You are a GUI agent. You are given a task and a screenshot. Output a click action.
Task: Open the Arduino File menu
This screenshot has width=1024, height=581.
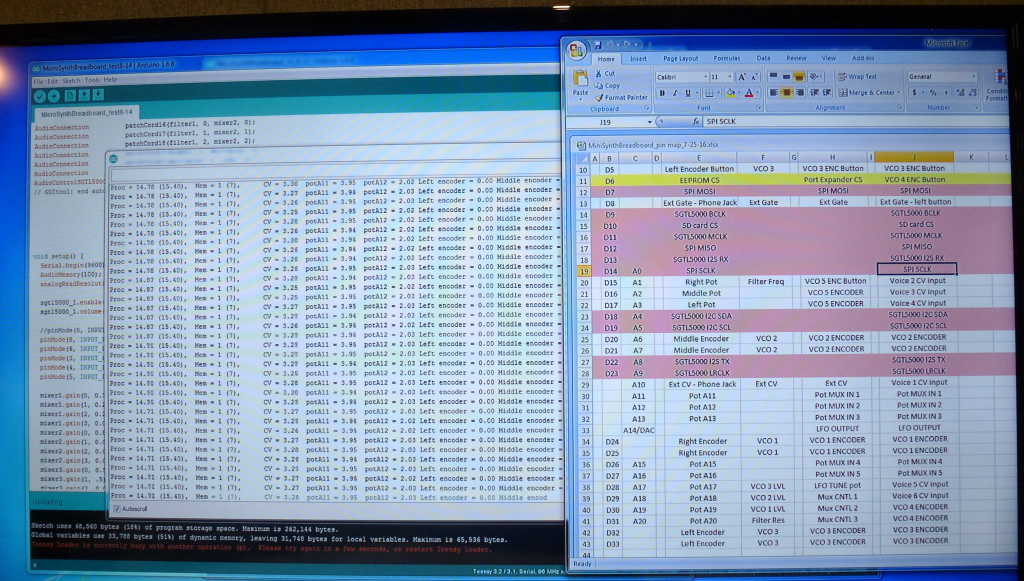38,82
